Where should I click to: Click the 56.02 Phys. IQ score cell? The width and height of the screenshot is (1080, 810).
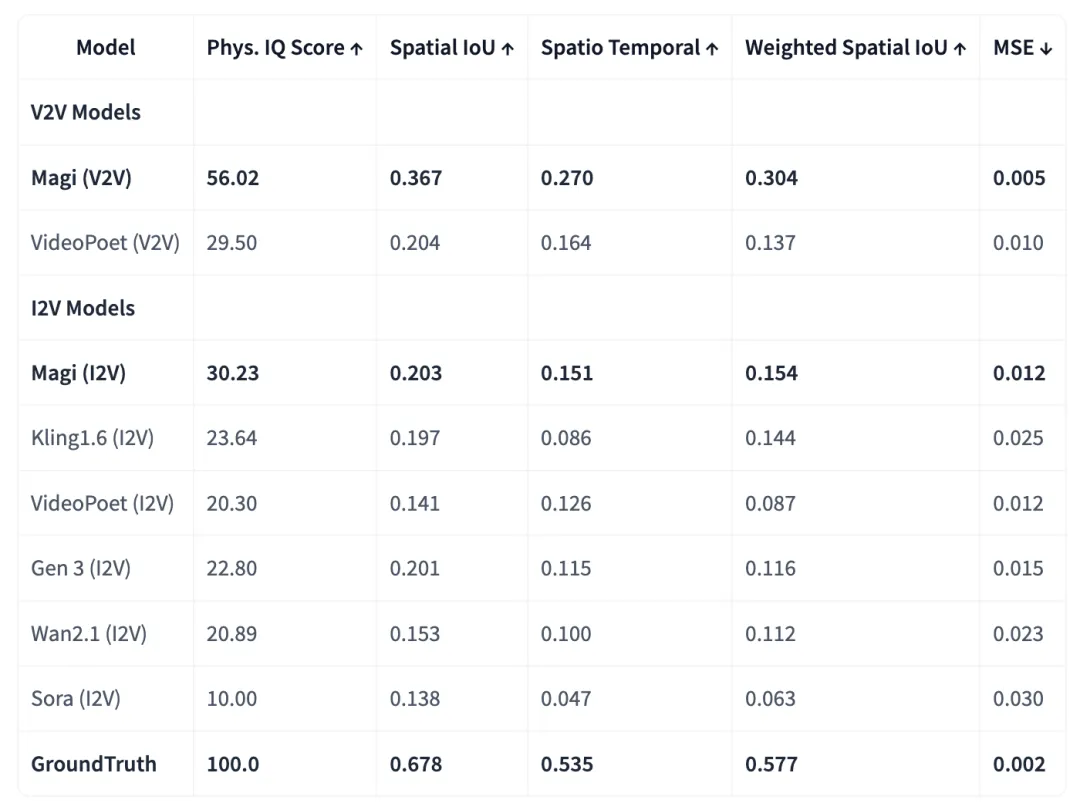pos(233,178)
